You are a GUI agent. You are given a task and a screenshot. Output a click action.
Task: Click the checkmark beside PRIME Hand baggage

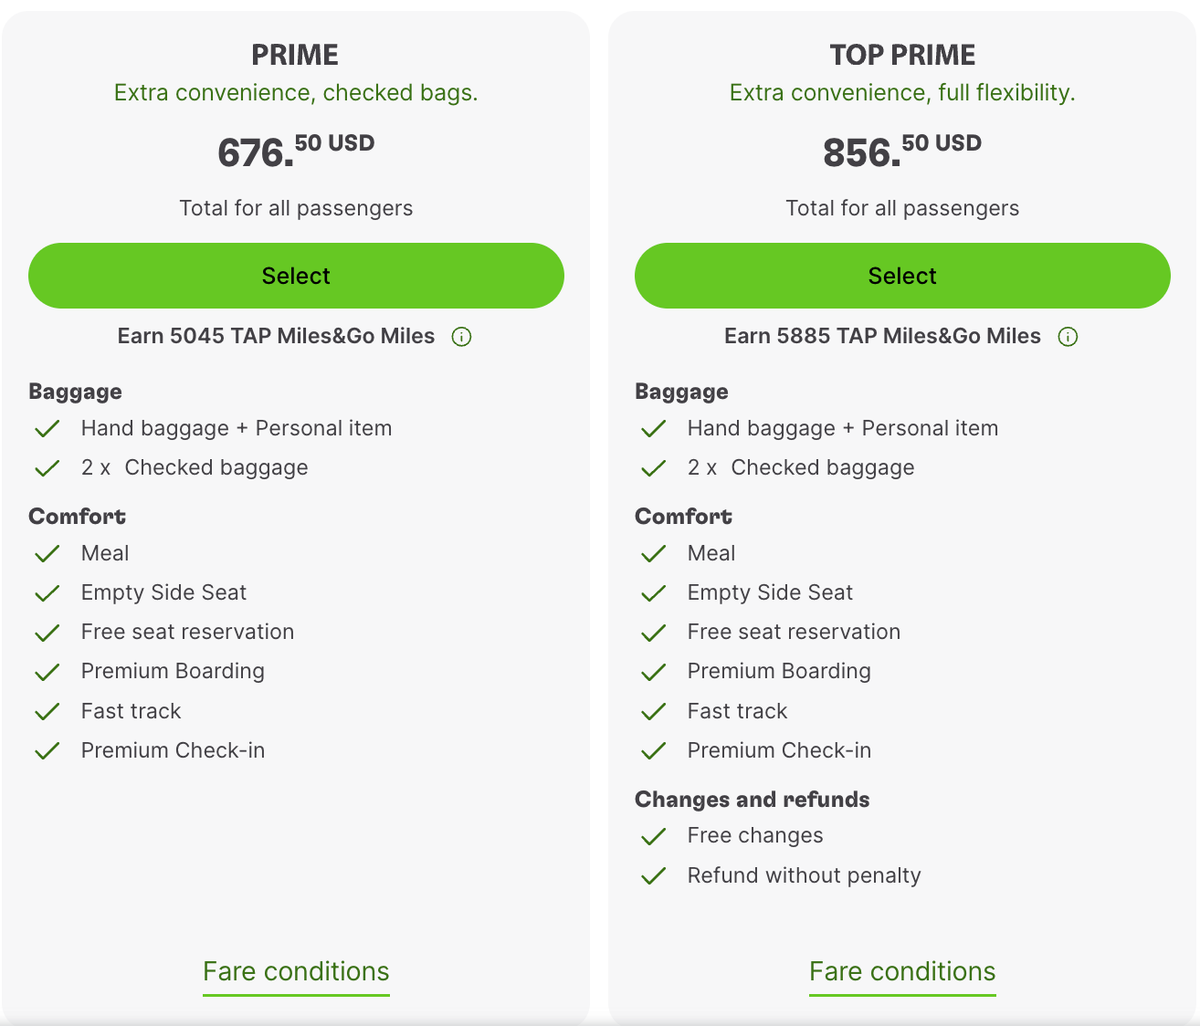click(47, 428)
